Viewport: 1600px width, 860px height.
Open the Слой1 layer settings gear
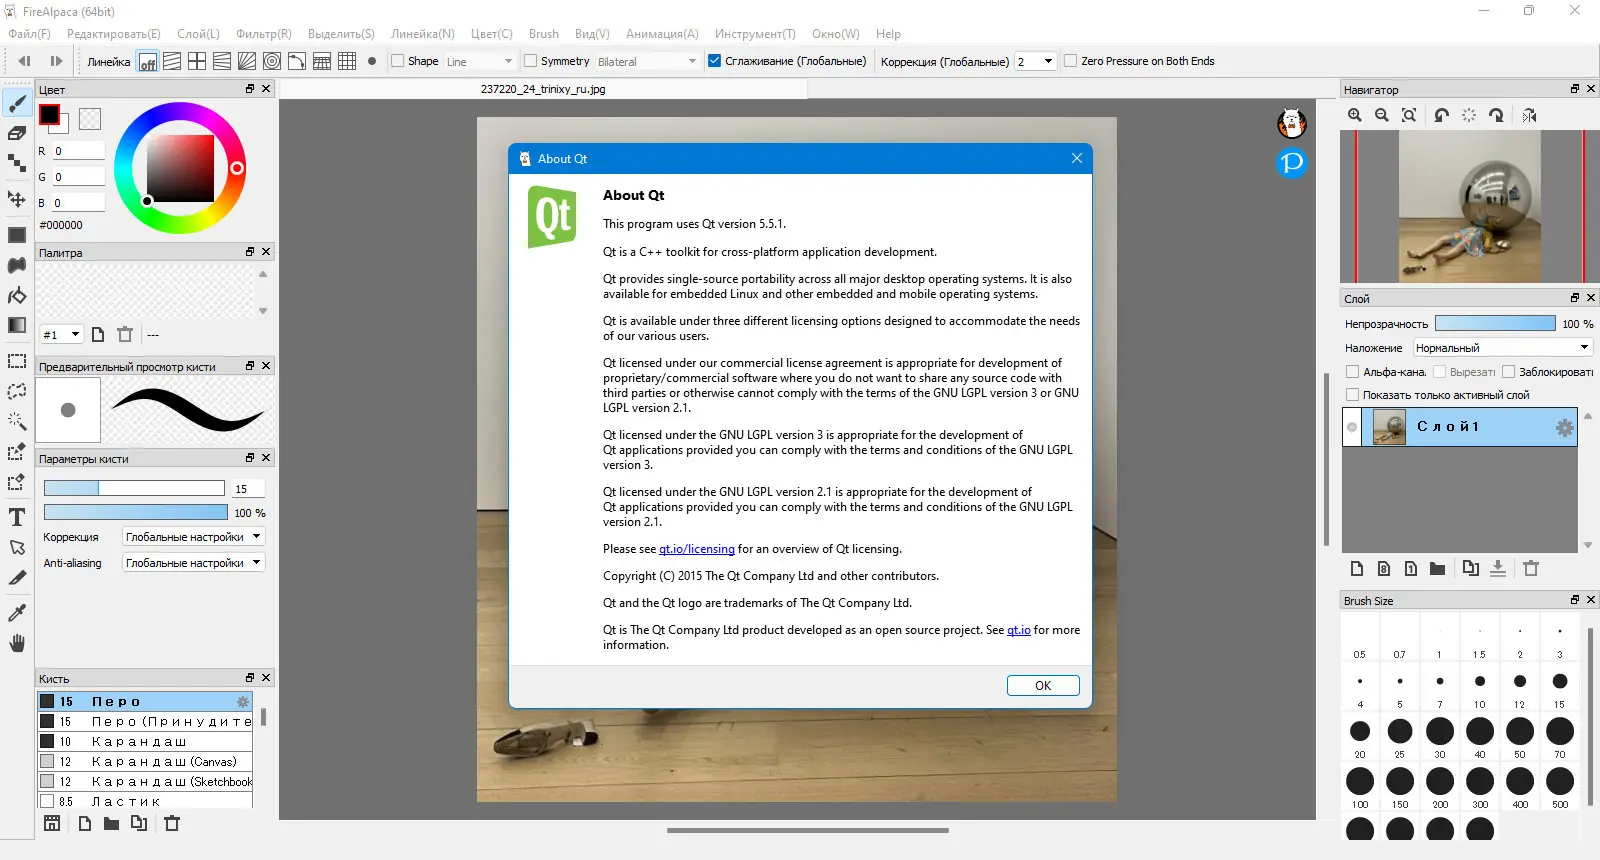click(x=1564, y=428)
